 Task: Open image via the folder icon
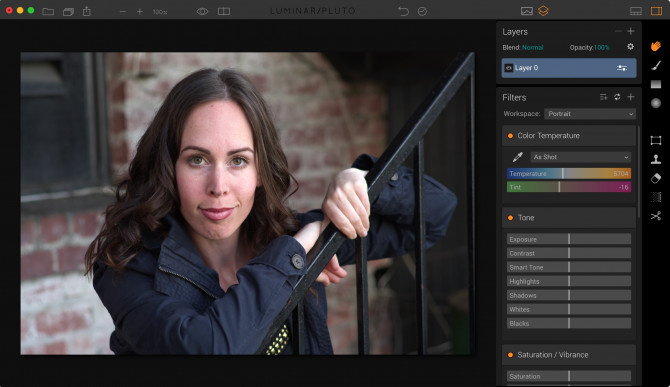click(x=48, y=11)
